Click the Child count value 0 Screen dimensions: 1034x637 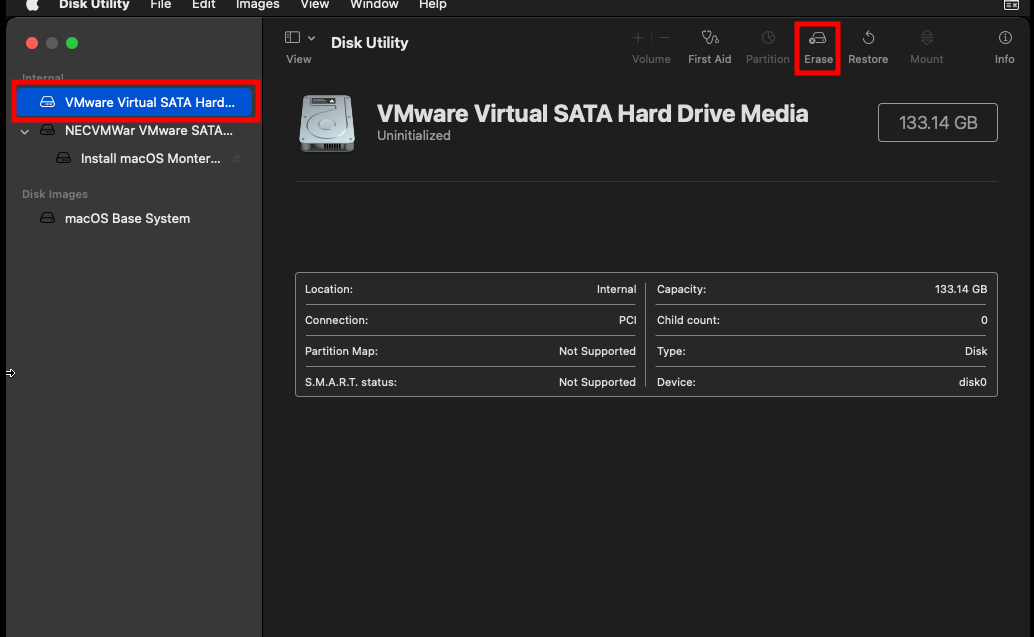point(984,320)
